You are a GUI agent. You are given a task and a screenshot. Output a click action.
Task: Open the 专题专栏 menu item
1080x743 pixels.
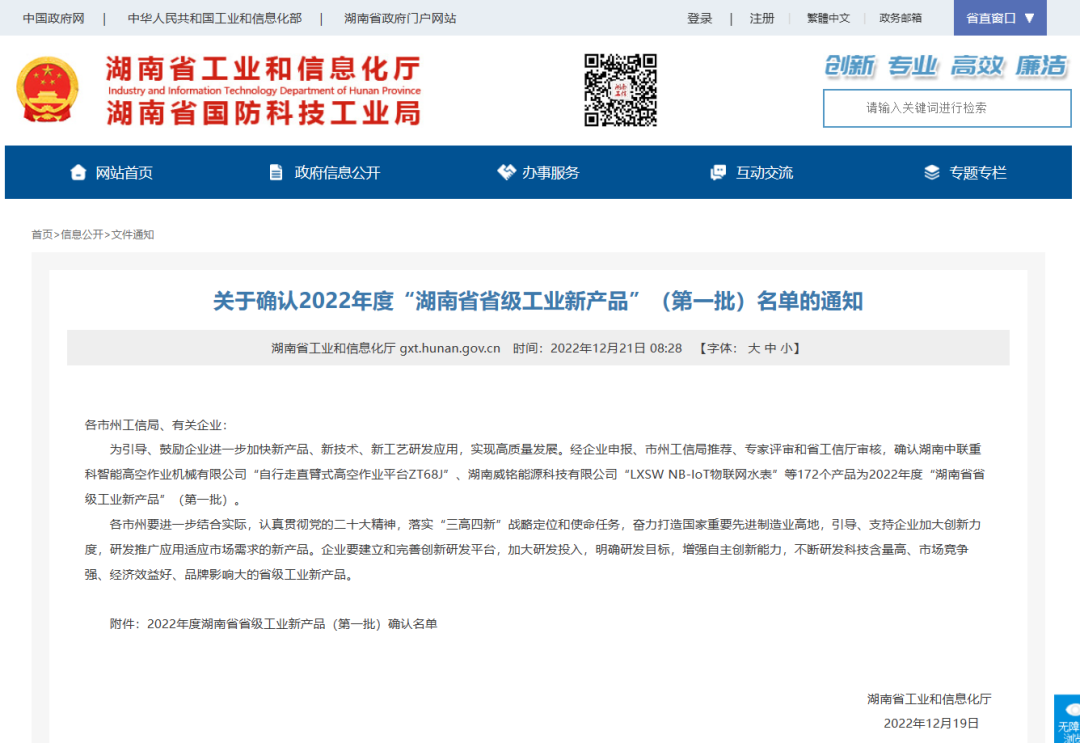[x=977, y=172]
